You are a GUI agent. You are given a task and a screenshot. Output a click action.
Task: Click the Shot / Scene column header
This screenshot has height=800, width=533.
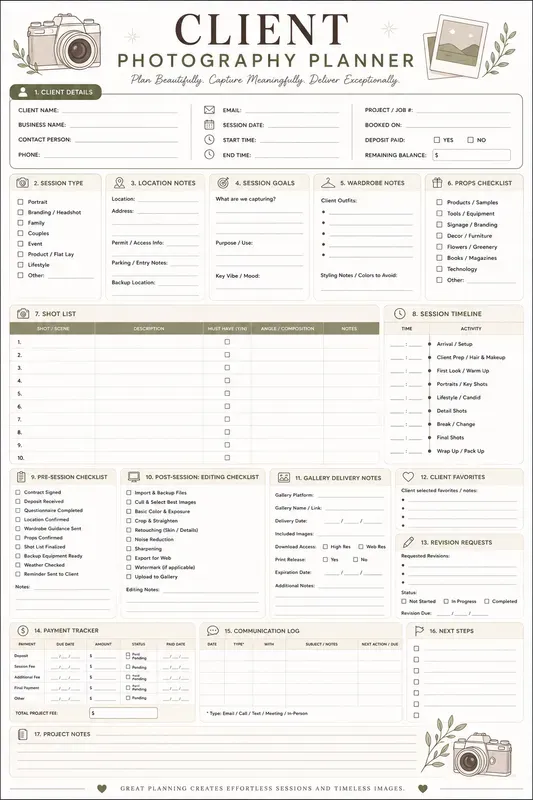[x=53, y=329]
